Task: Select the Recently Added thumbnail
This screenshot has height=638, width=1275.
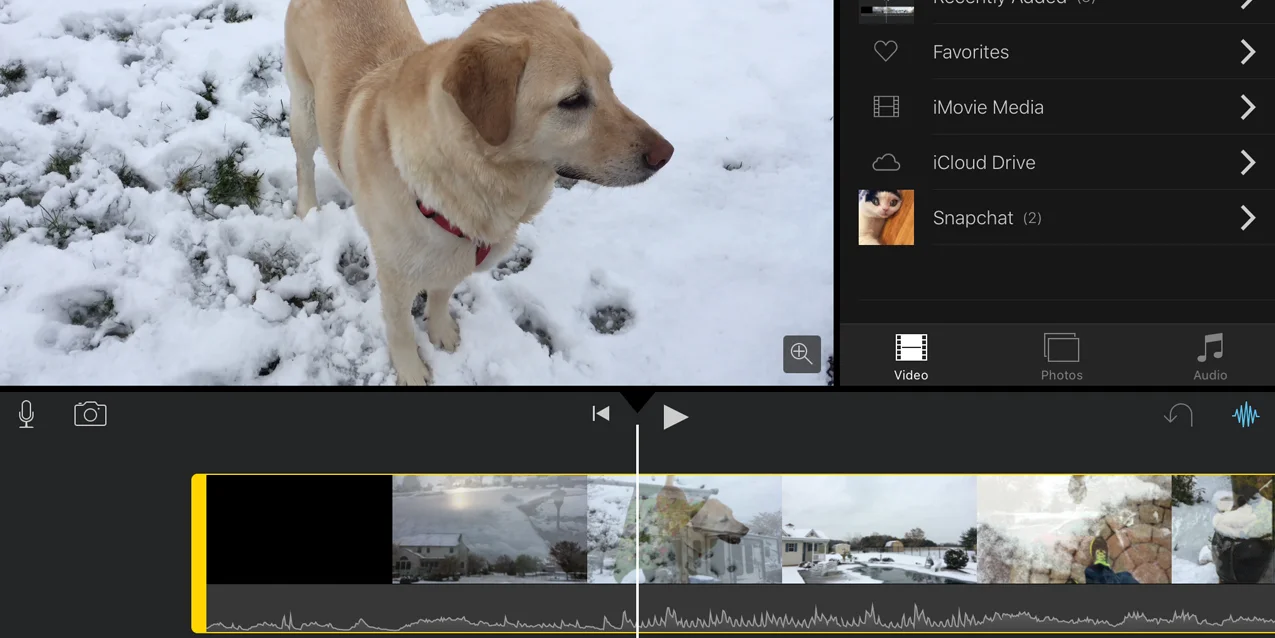Action: point(886,11)
